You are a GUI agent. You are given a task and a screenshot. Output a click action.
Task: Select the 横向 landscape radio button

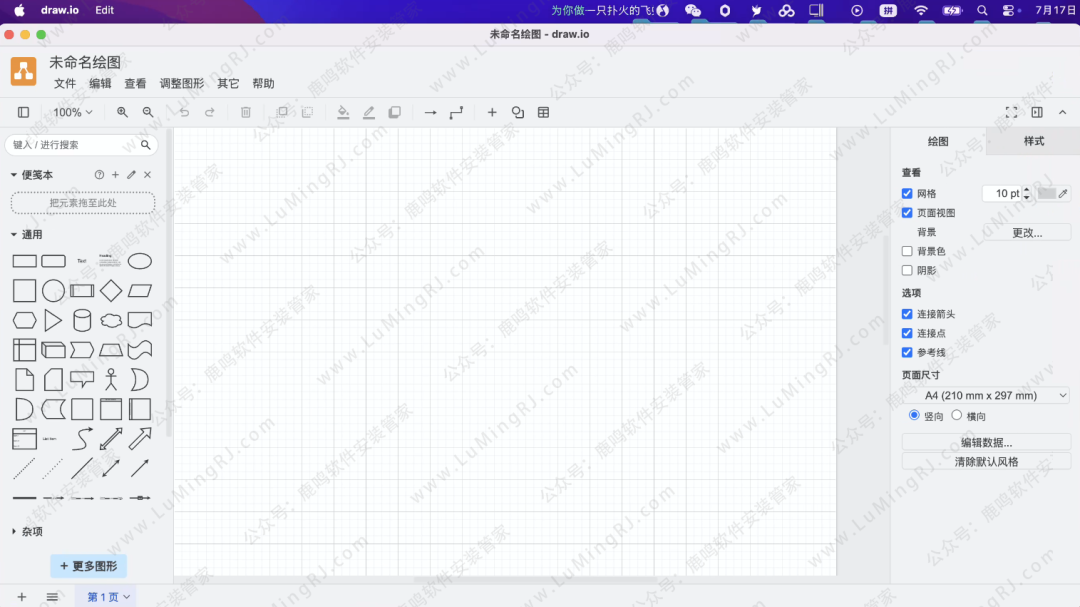pyautogui.click(x=958, y=416)
